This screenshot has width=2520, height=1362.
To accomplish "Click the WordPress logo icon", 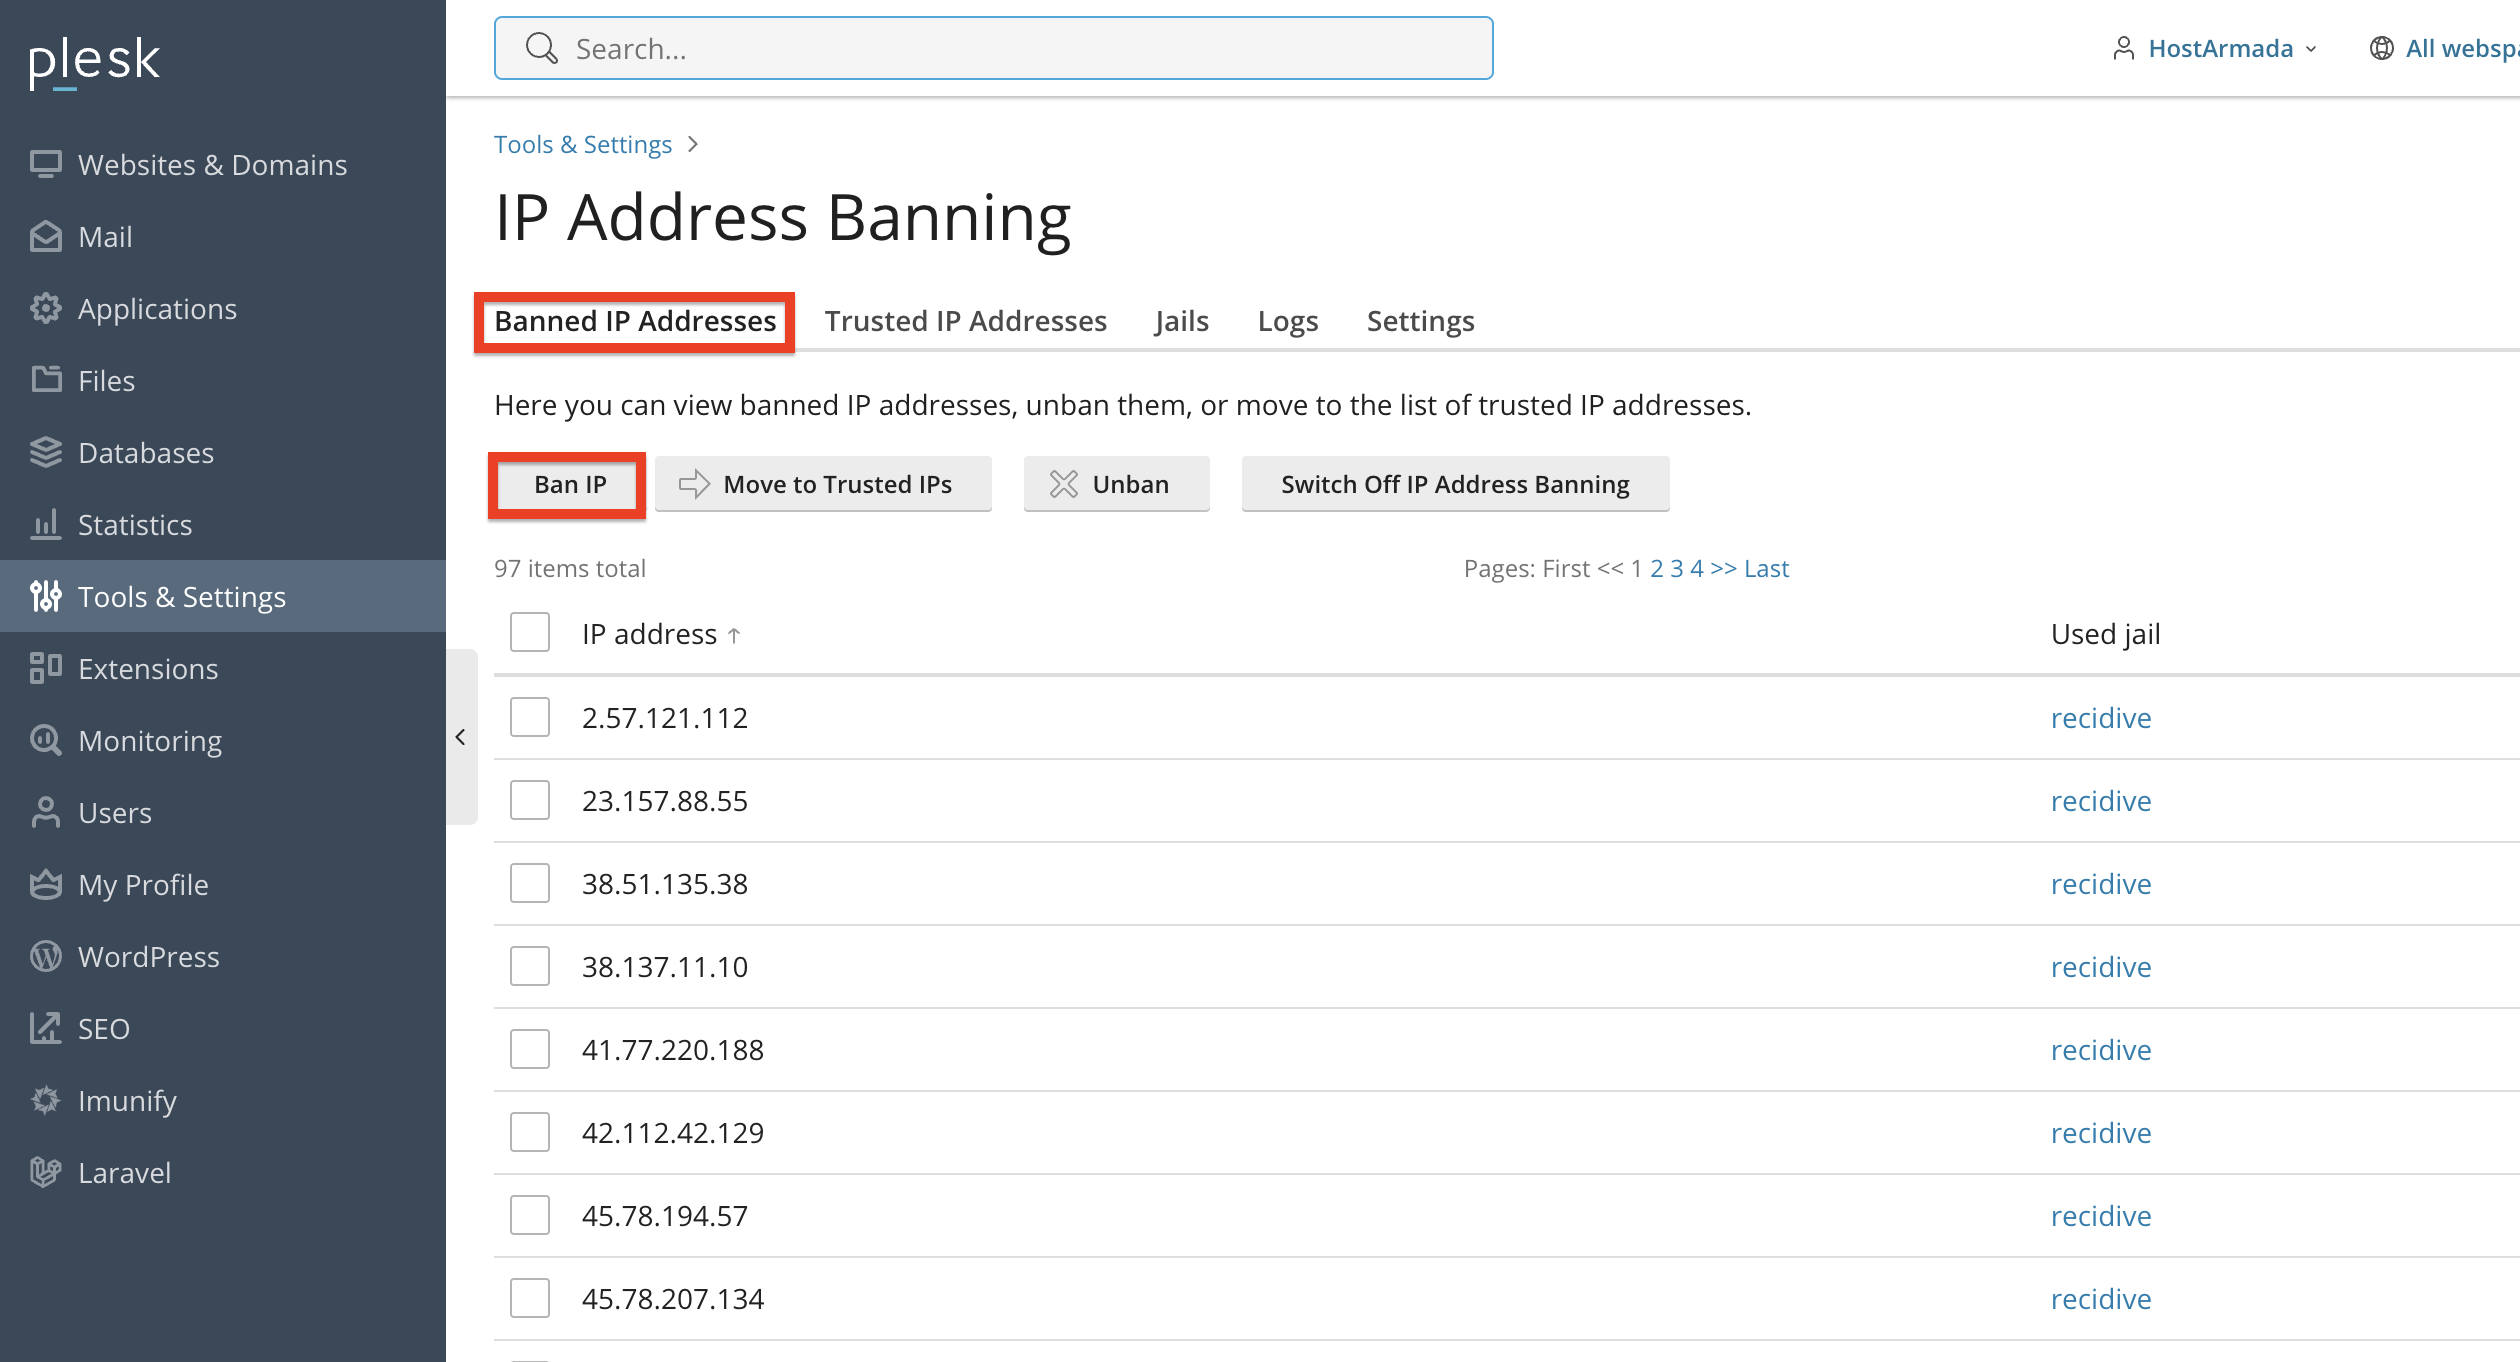I will [46, 956].
